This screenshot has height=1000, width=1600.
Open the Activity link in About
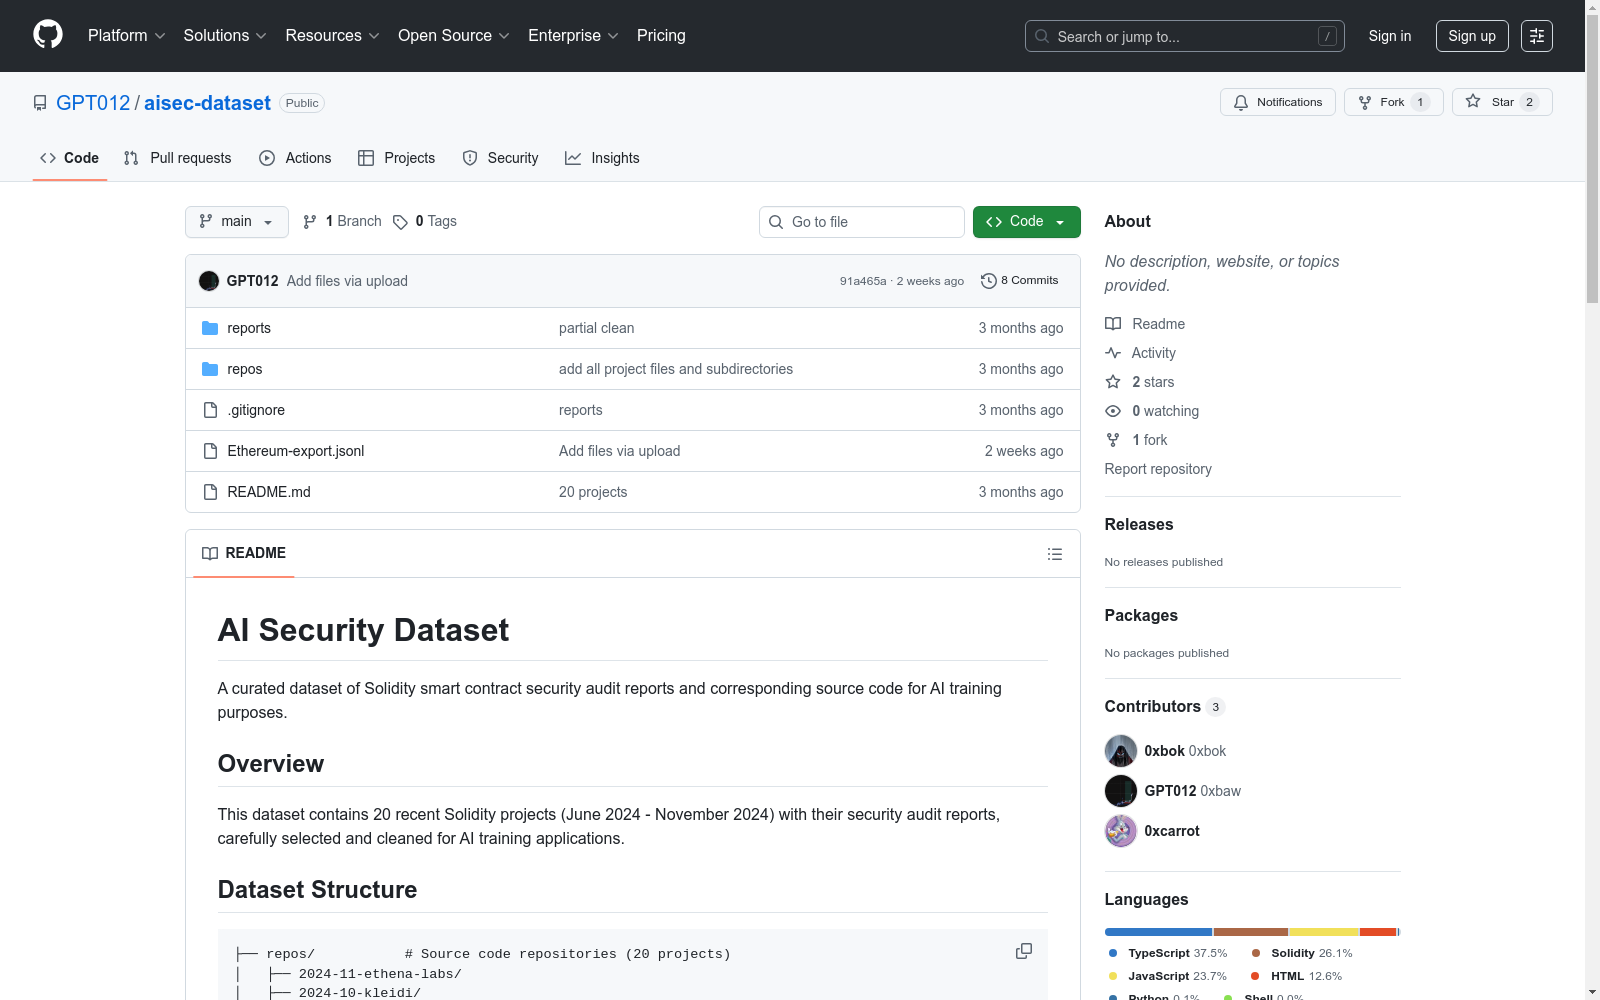1140,353
